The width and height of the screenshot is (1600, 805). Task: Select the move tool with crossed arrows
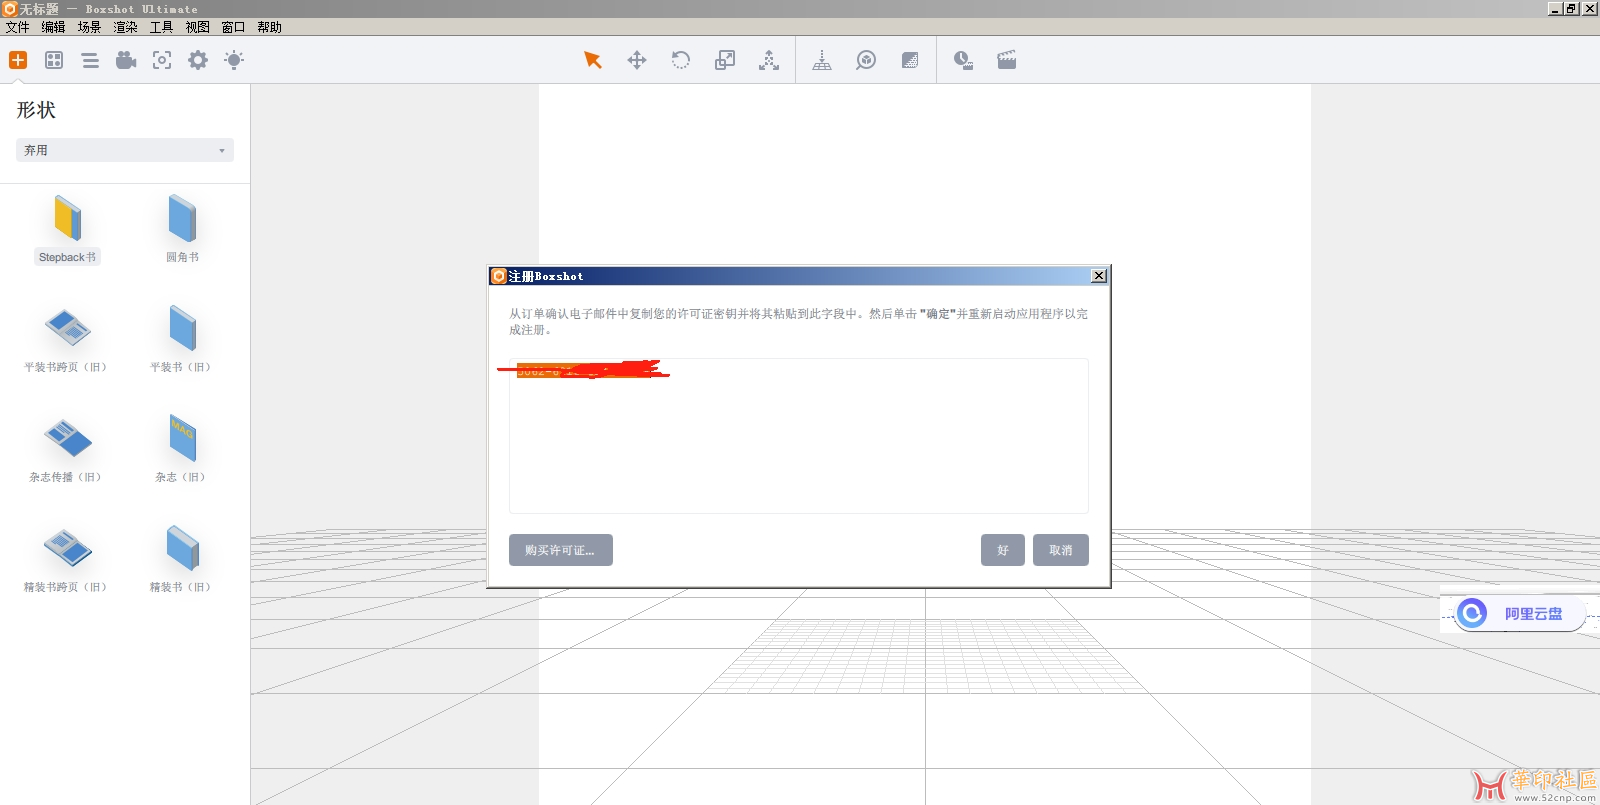pos(637,60)
